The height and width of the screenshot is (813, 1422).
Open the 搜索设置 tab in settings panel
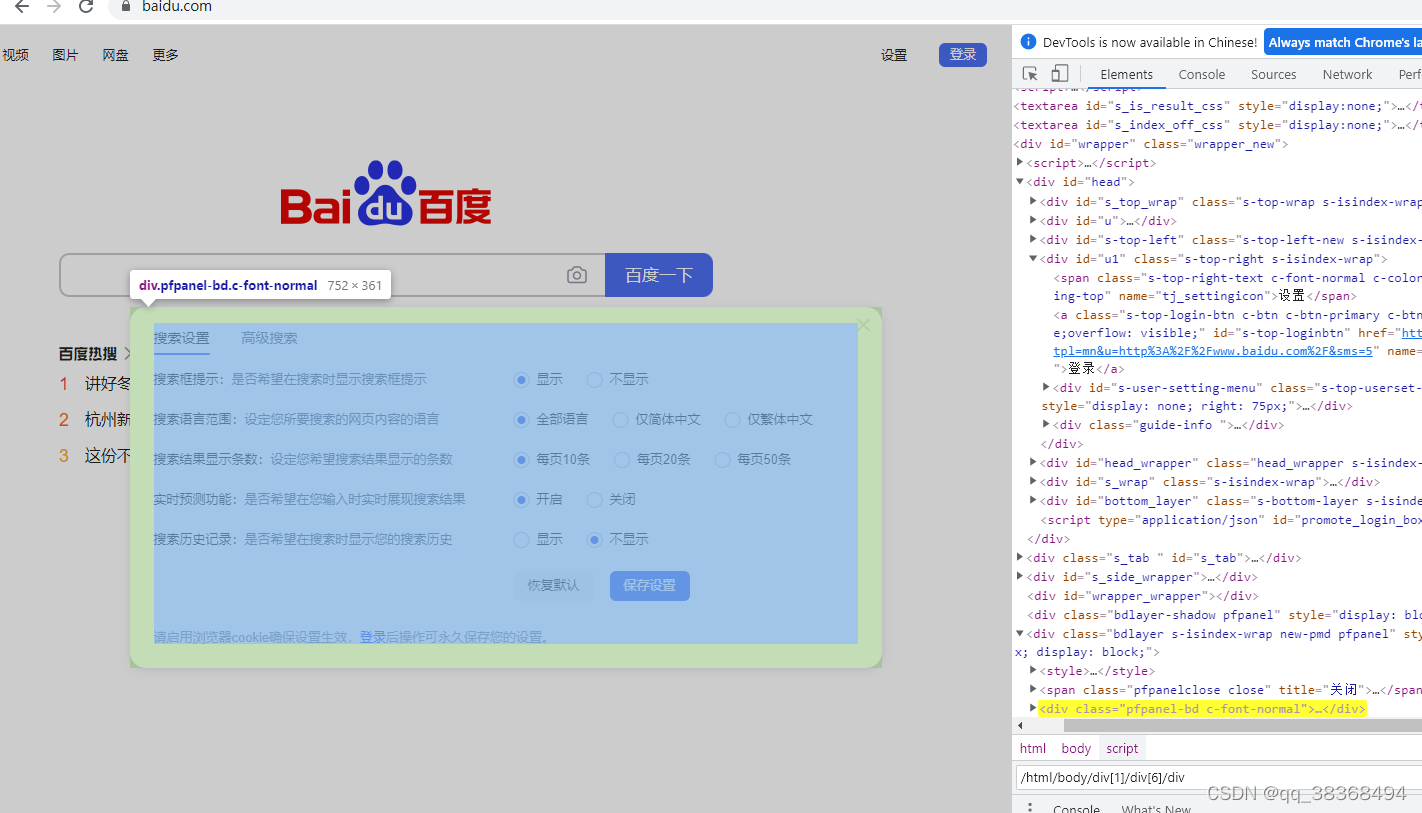tap(181, 338)
